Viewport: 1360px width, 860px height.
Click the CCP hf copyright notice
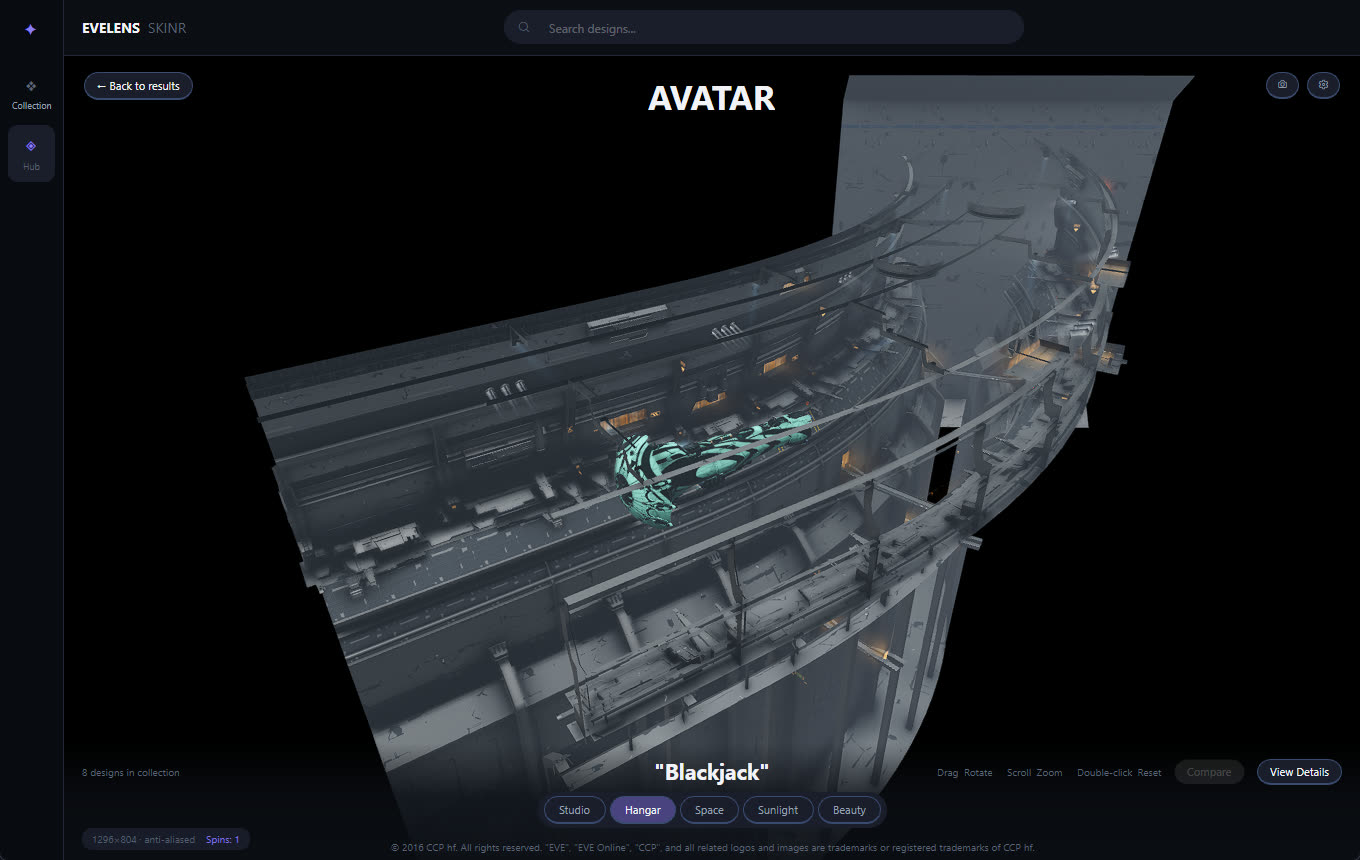712,848
